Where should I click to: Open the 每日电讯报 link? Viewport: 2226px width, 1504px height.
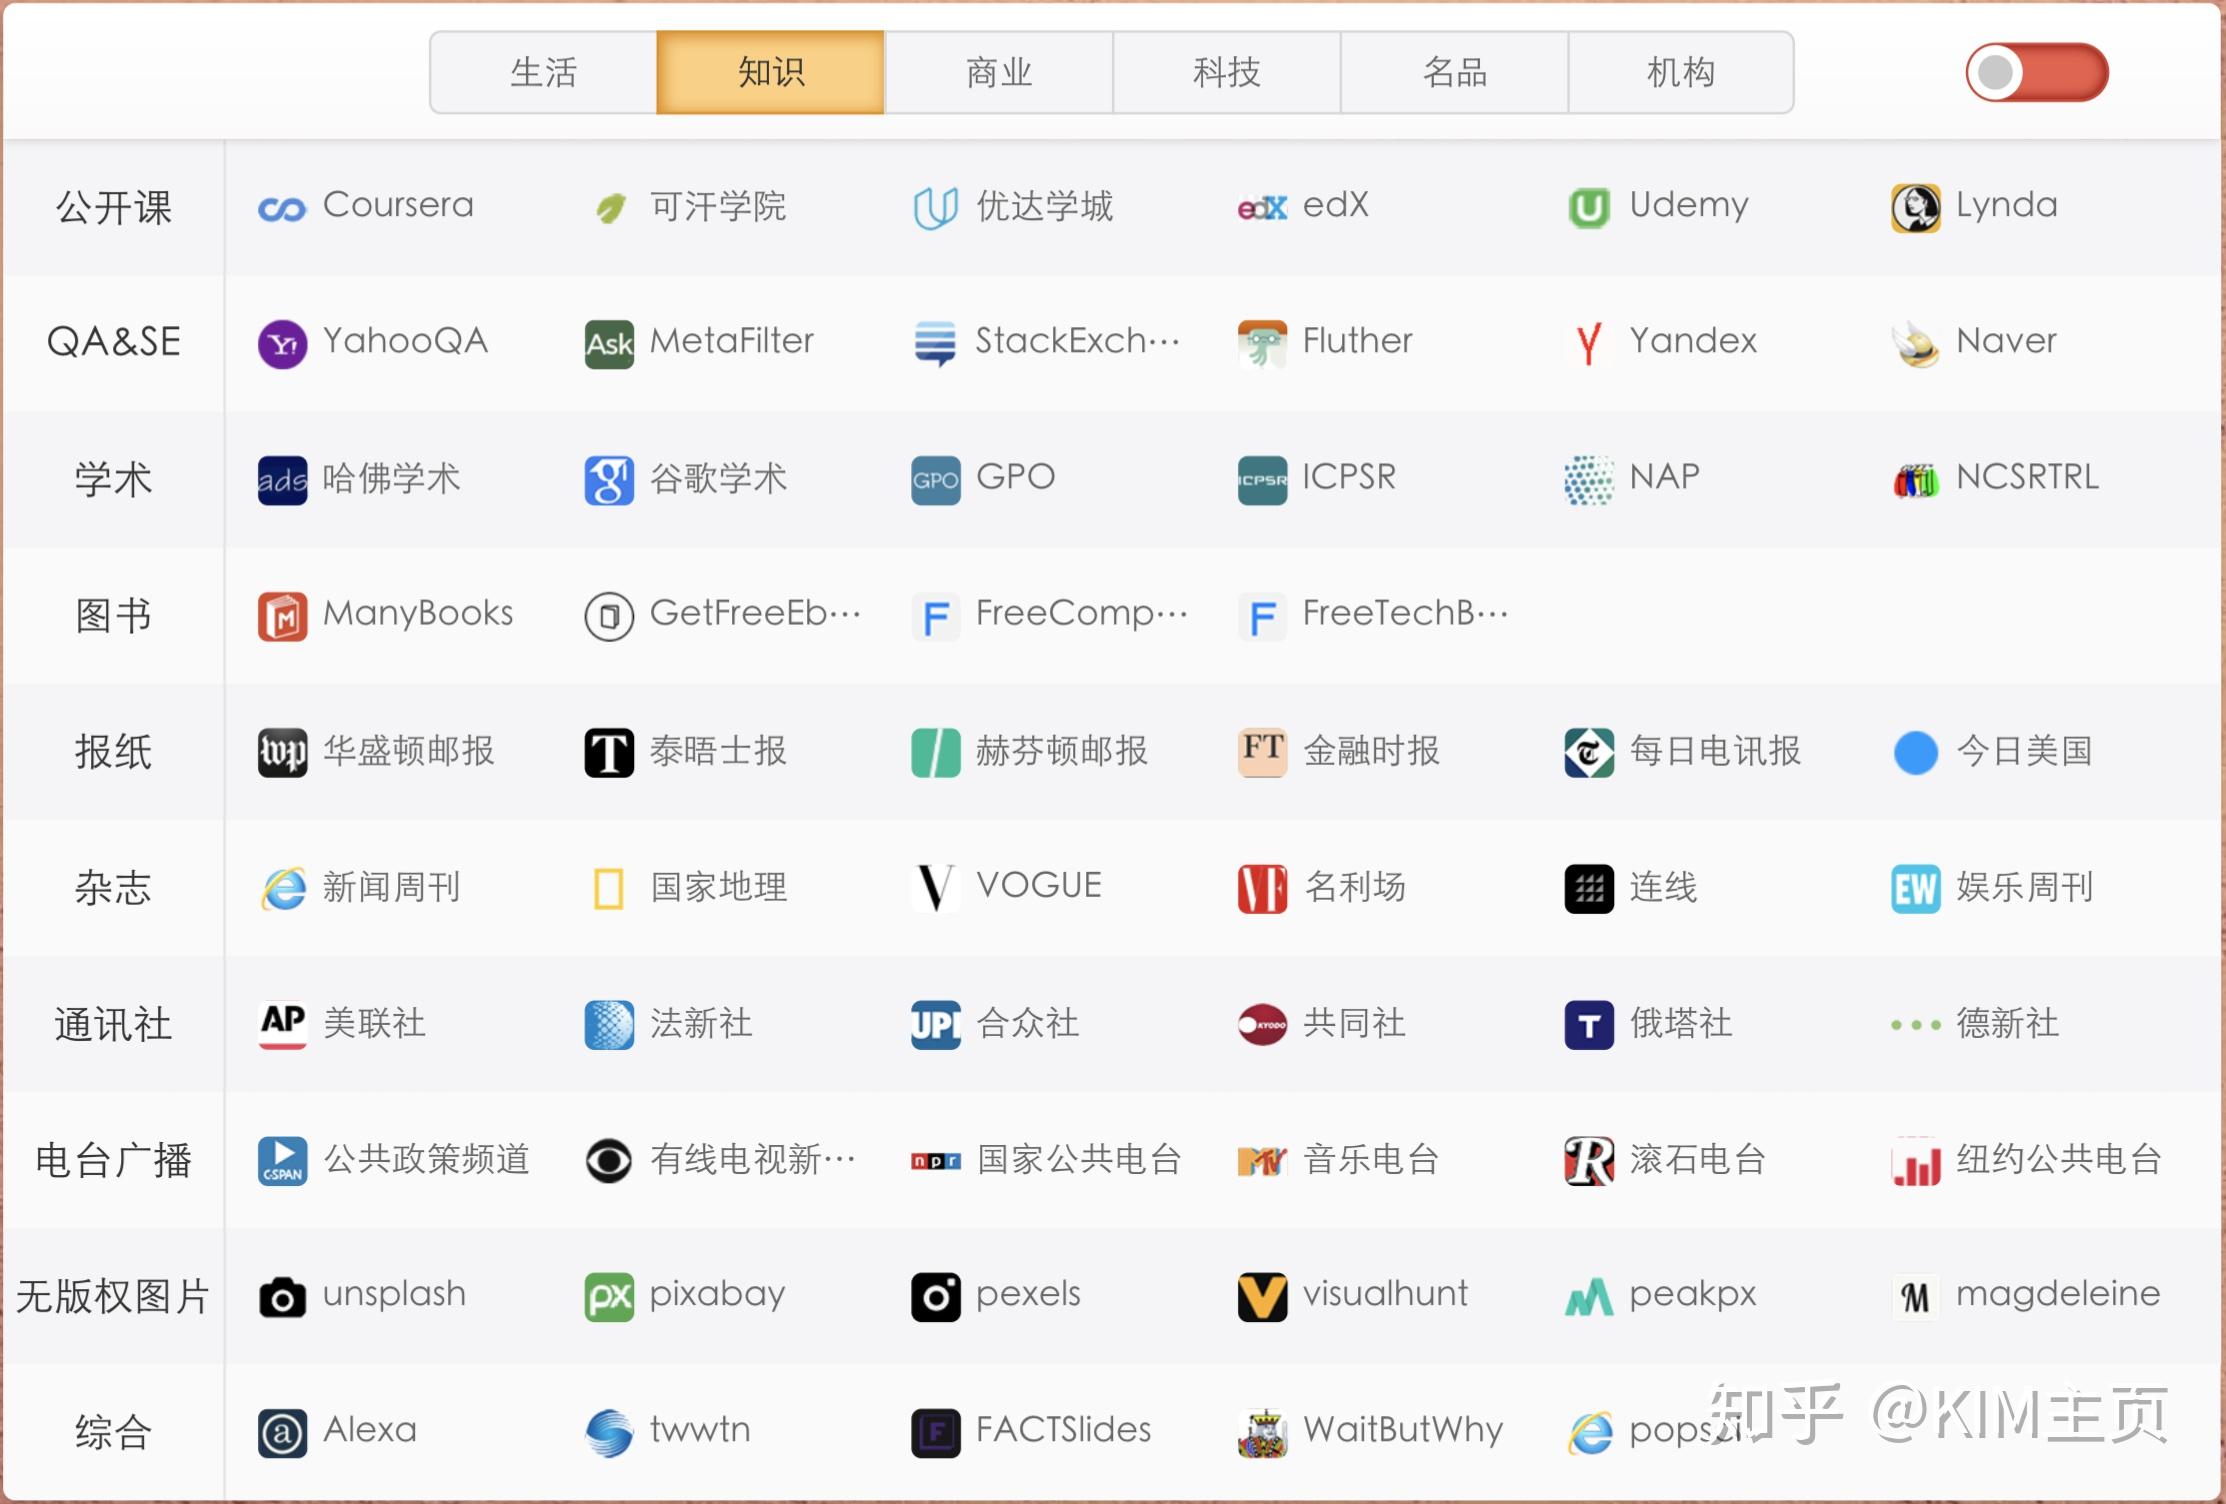[1683, 752]
